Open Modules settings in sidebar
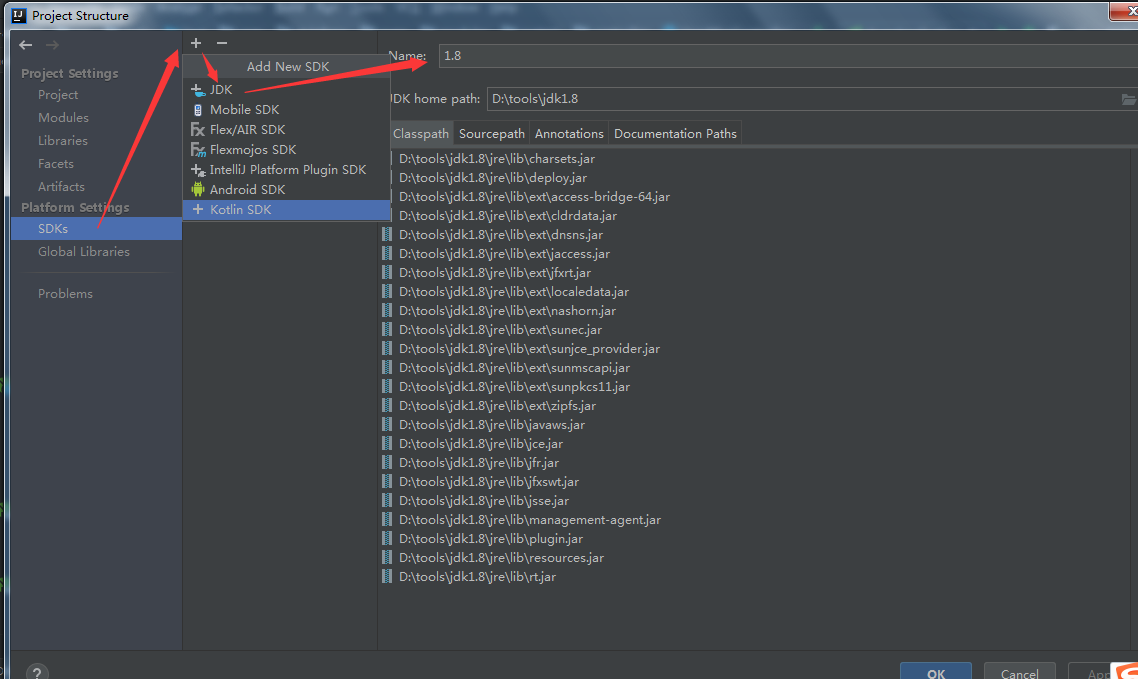 pyautogui.click(x=63, y=118)
